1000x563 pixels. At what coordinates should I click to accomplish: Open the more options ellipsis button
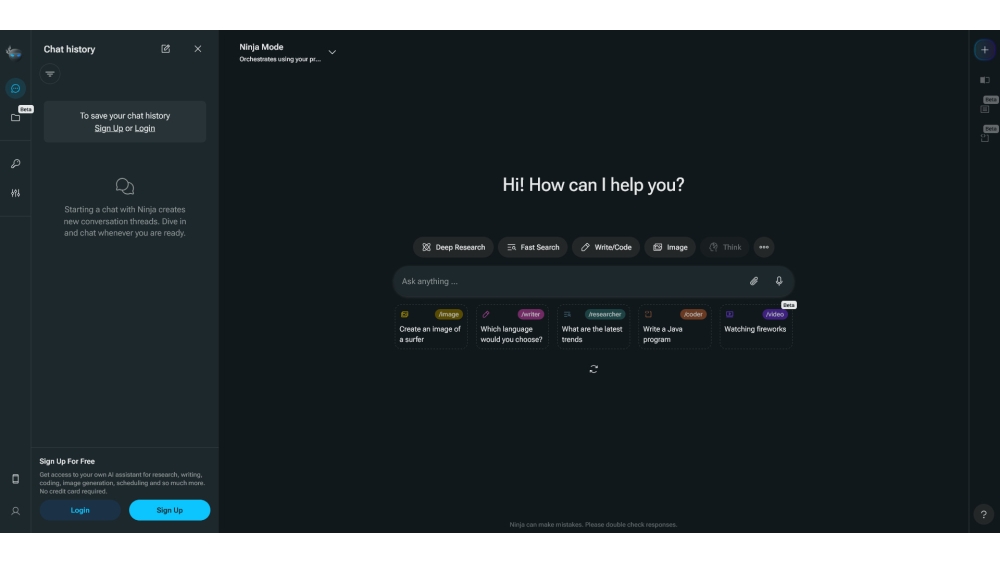(764, 247)
